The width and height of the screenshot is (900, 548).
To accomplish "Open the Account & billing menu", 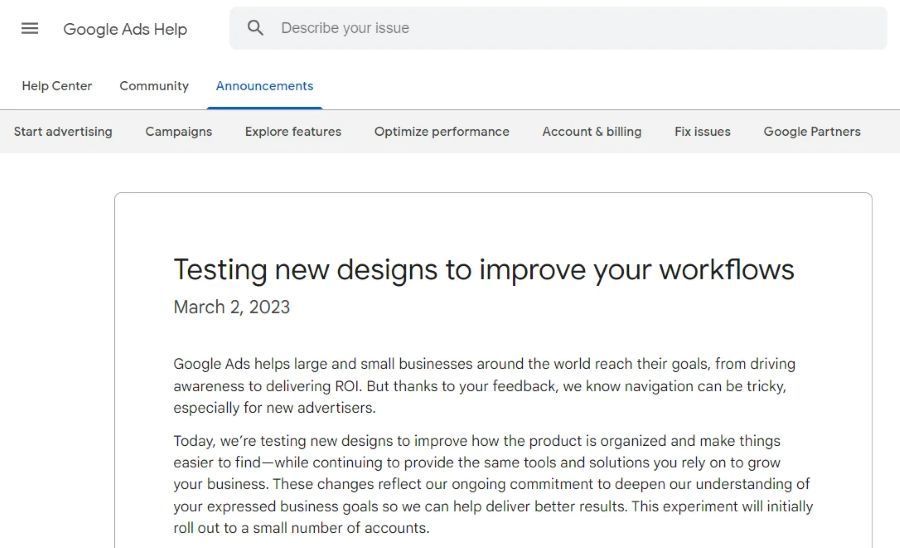I will [x=592, y=131].
